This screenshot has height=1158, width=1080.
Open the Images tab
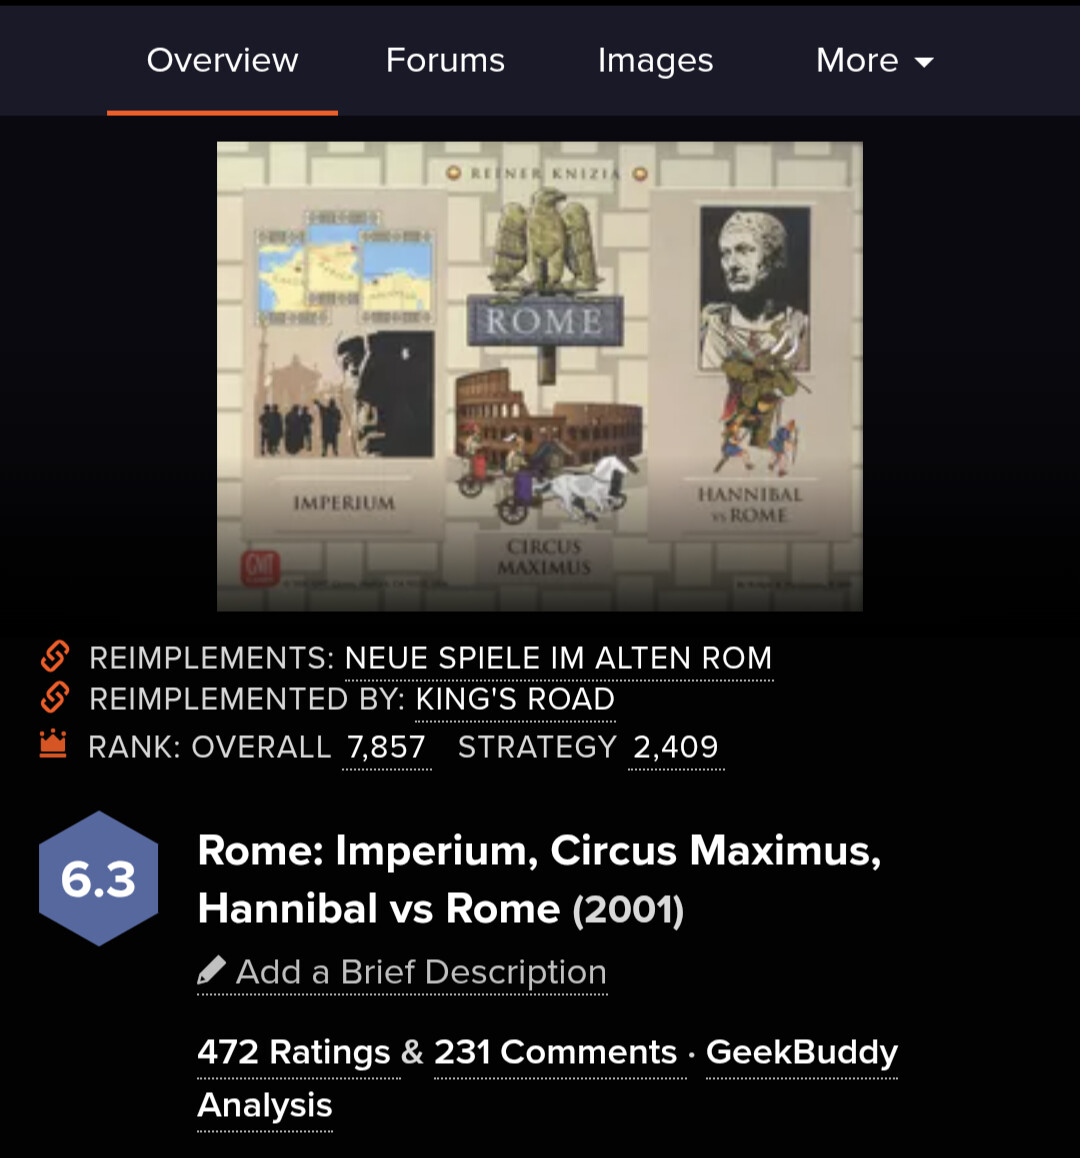click(655, 61)
